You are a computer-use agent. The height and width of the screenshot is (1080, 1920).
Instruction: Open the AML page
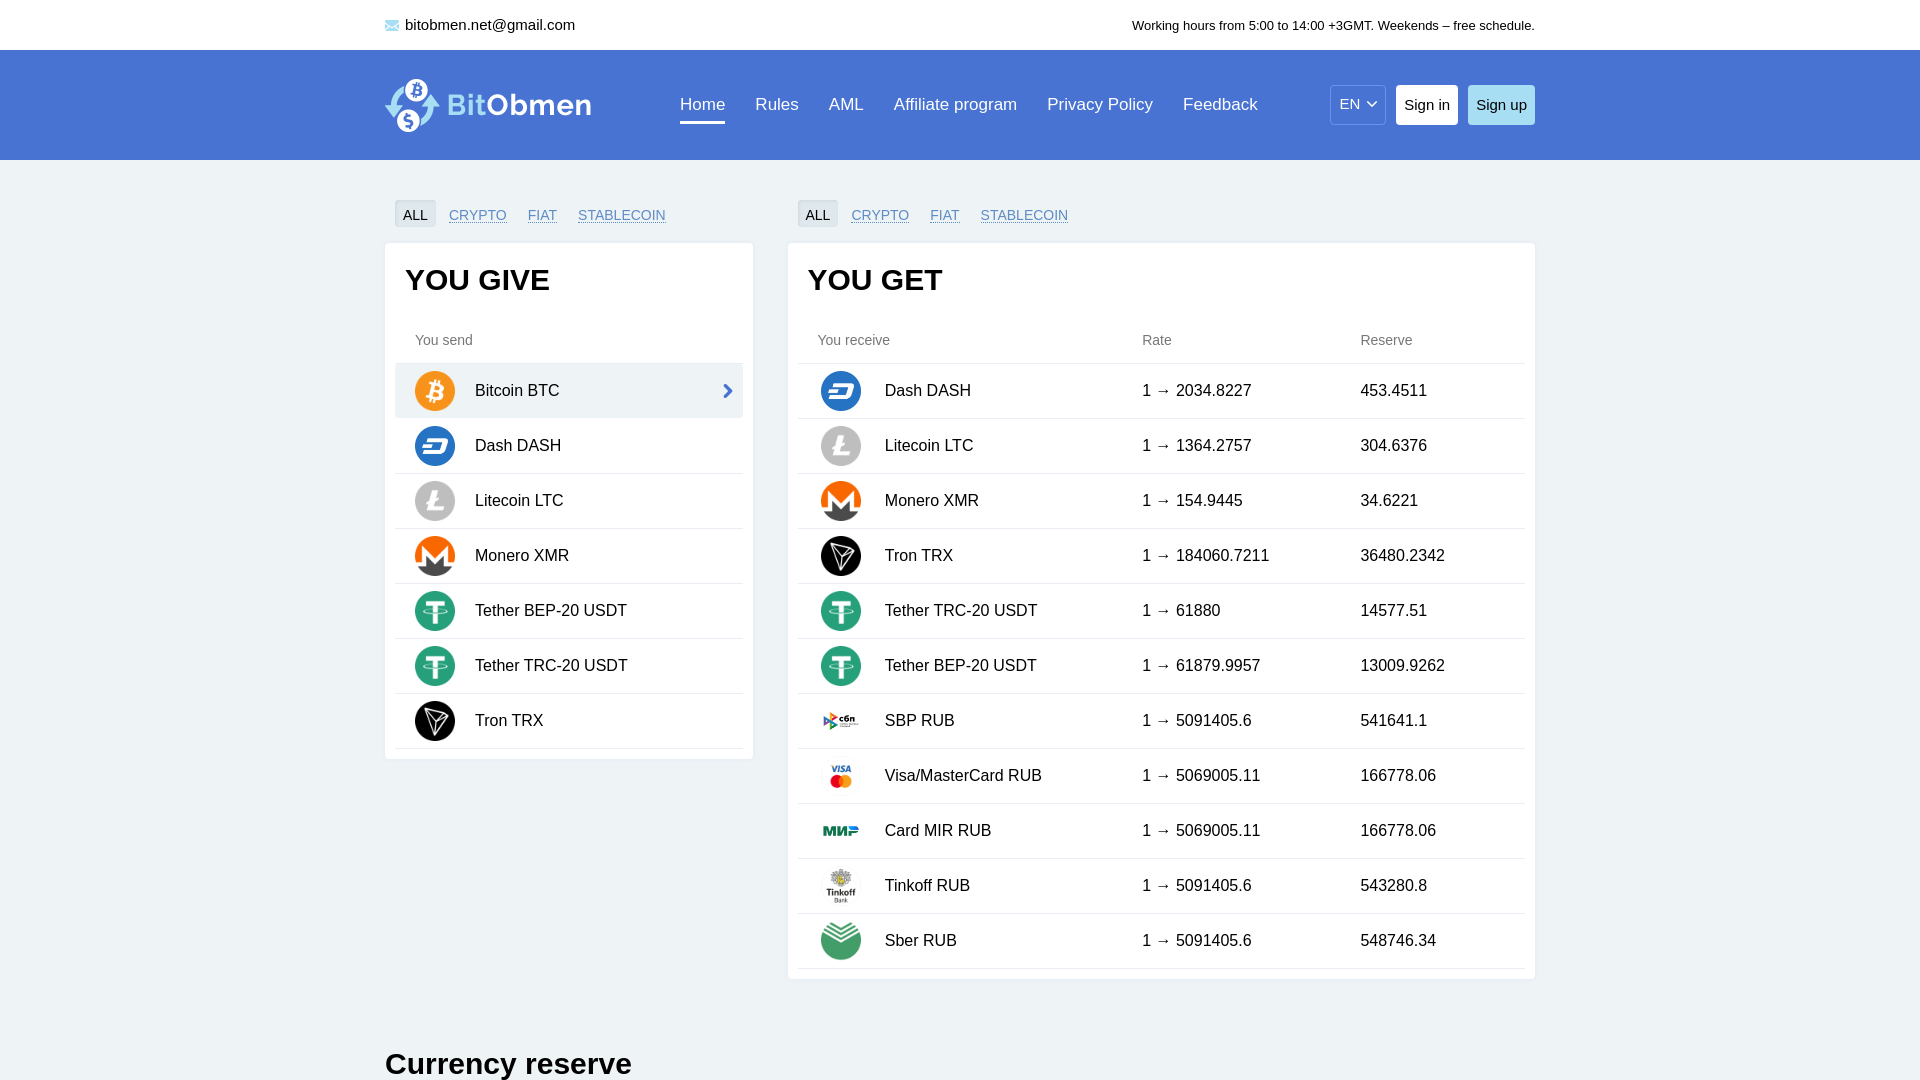click(x=846, y=105)
